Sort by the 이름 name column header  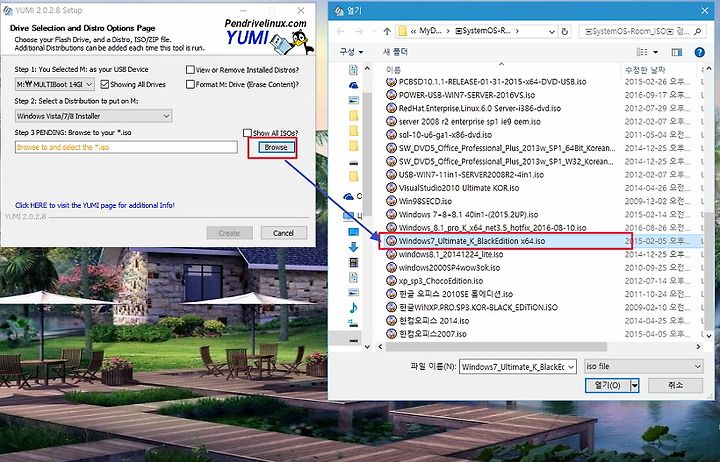point(394,70)
